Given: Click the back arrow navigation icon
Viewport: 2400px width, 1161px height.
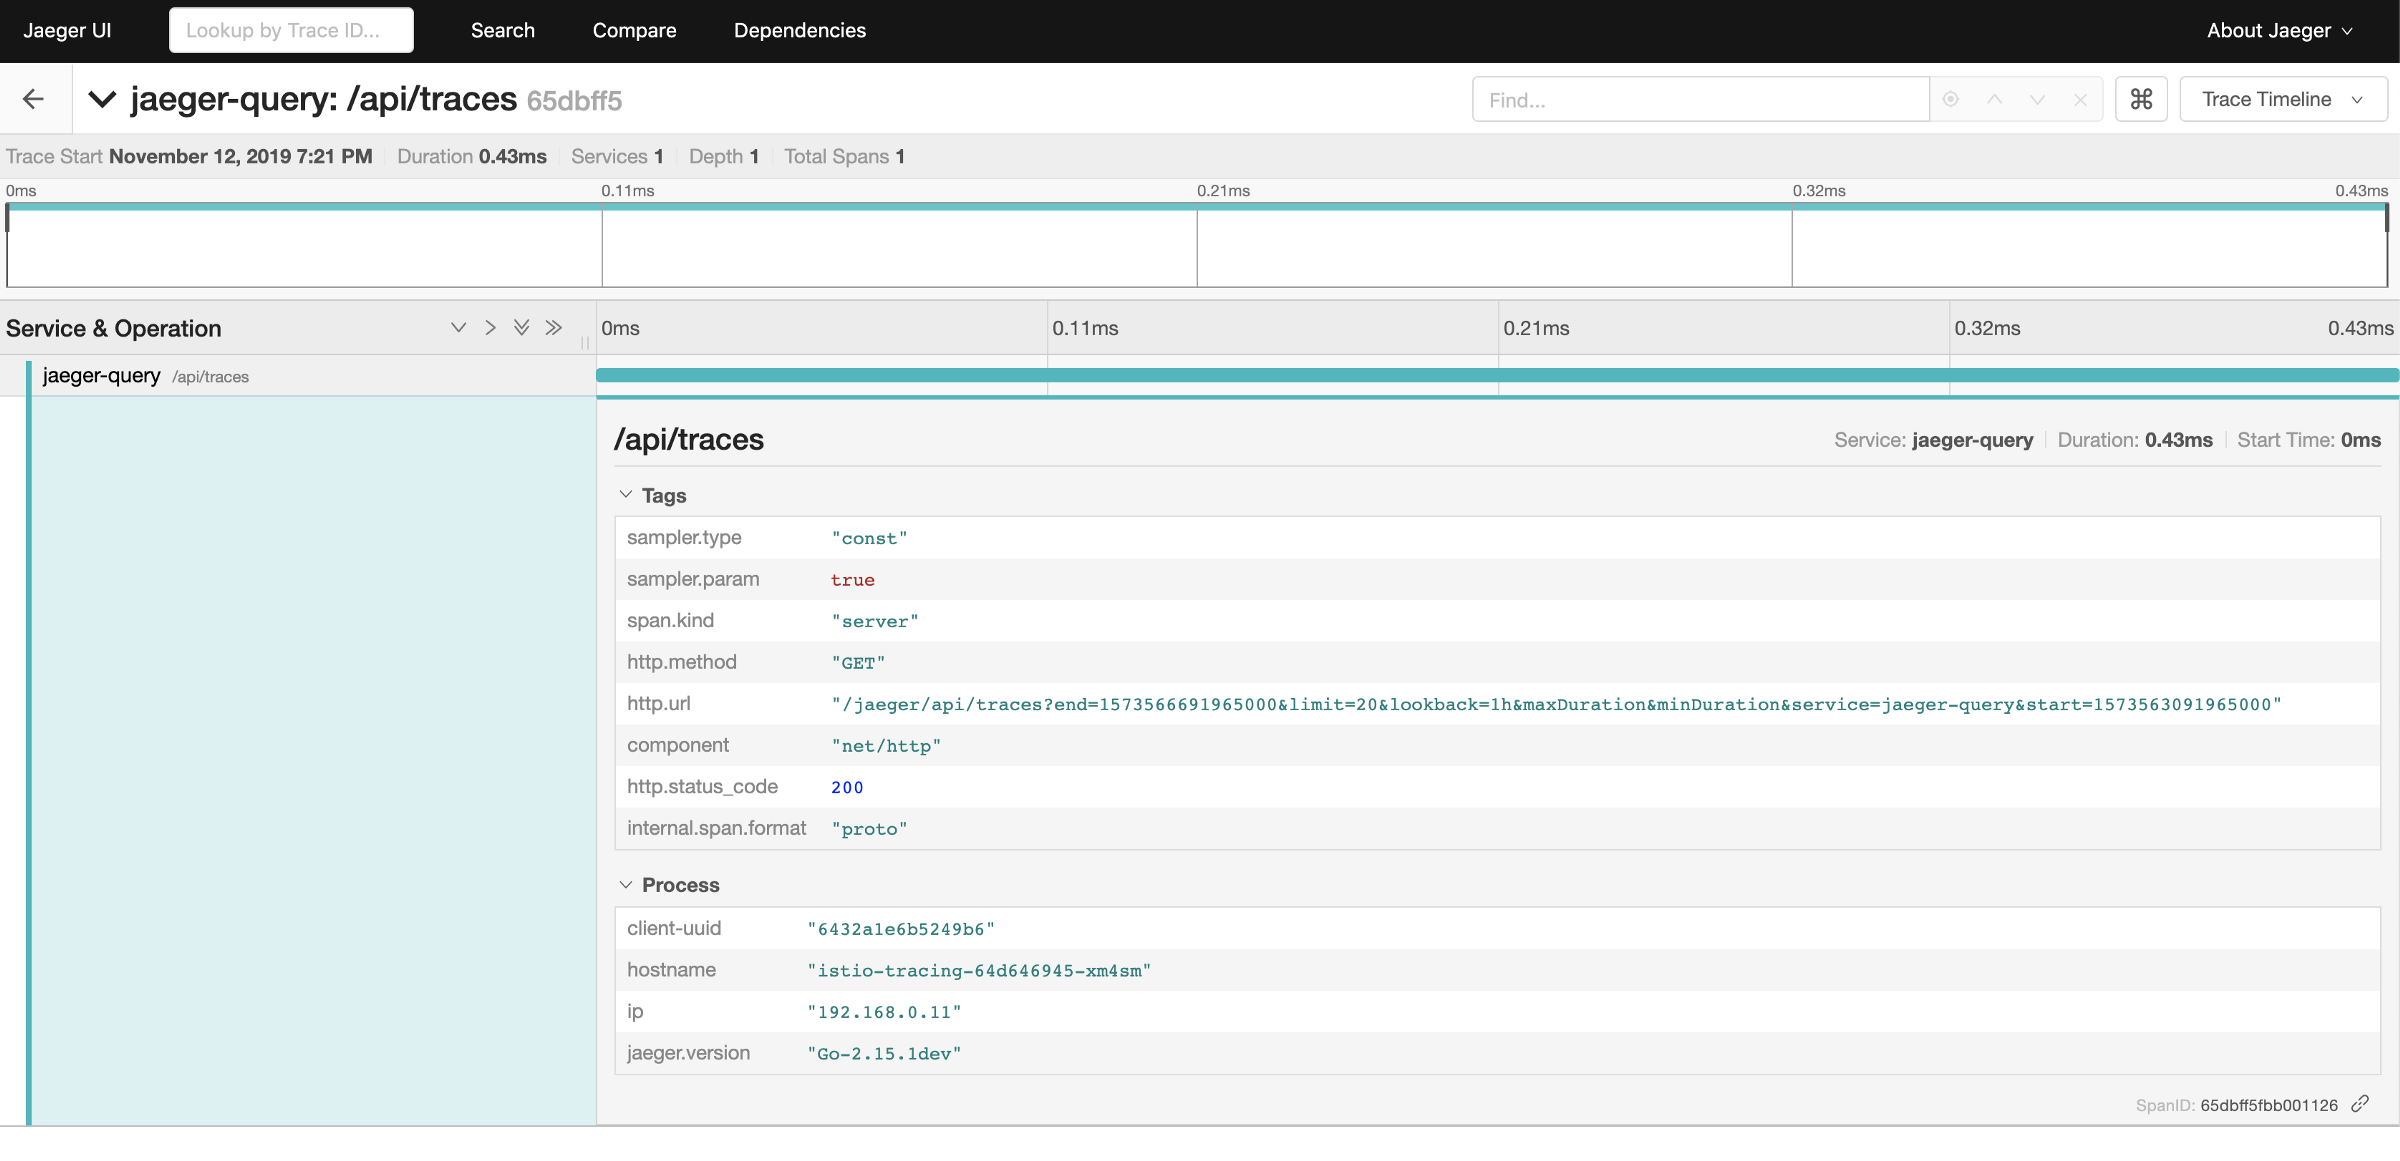Looking at the screenshot, I should [32, 98].
